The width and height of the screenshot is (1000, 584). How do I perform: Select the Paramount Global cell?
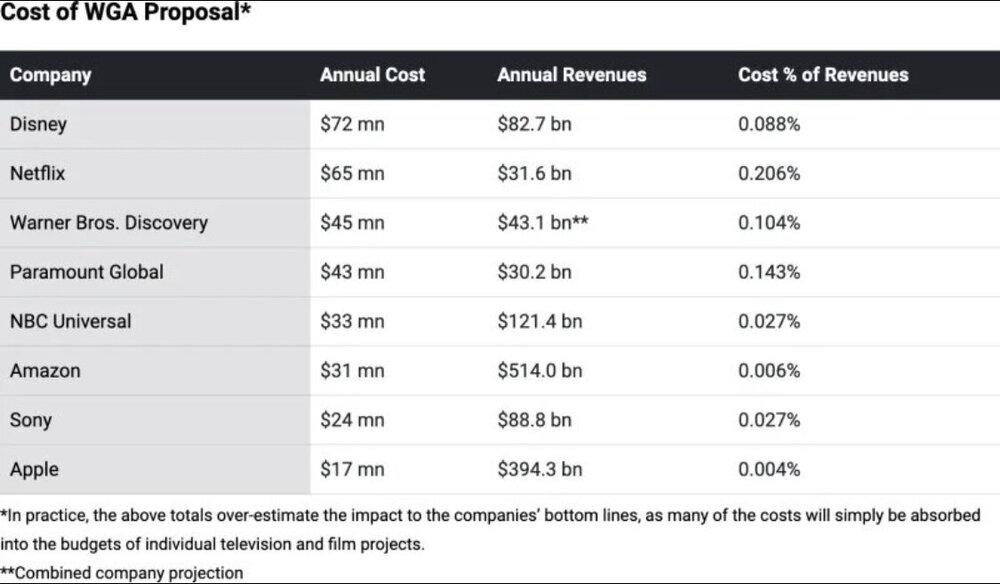click(x=86, y=272)
